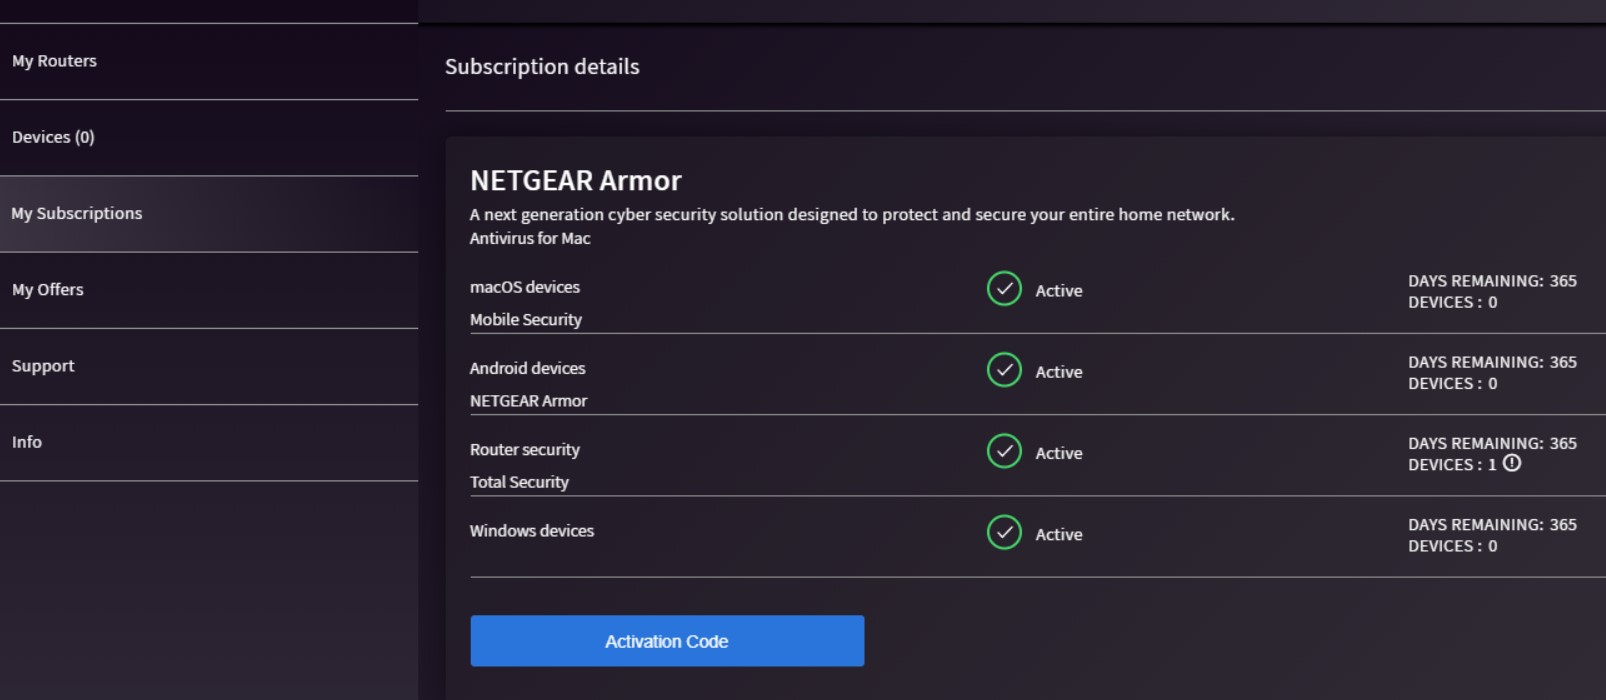Click the Antivirus for Mac label
The height and width of the screenshot is (700, 1606).
click(530, 238)
